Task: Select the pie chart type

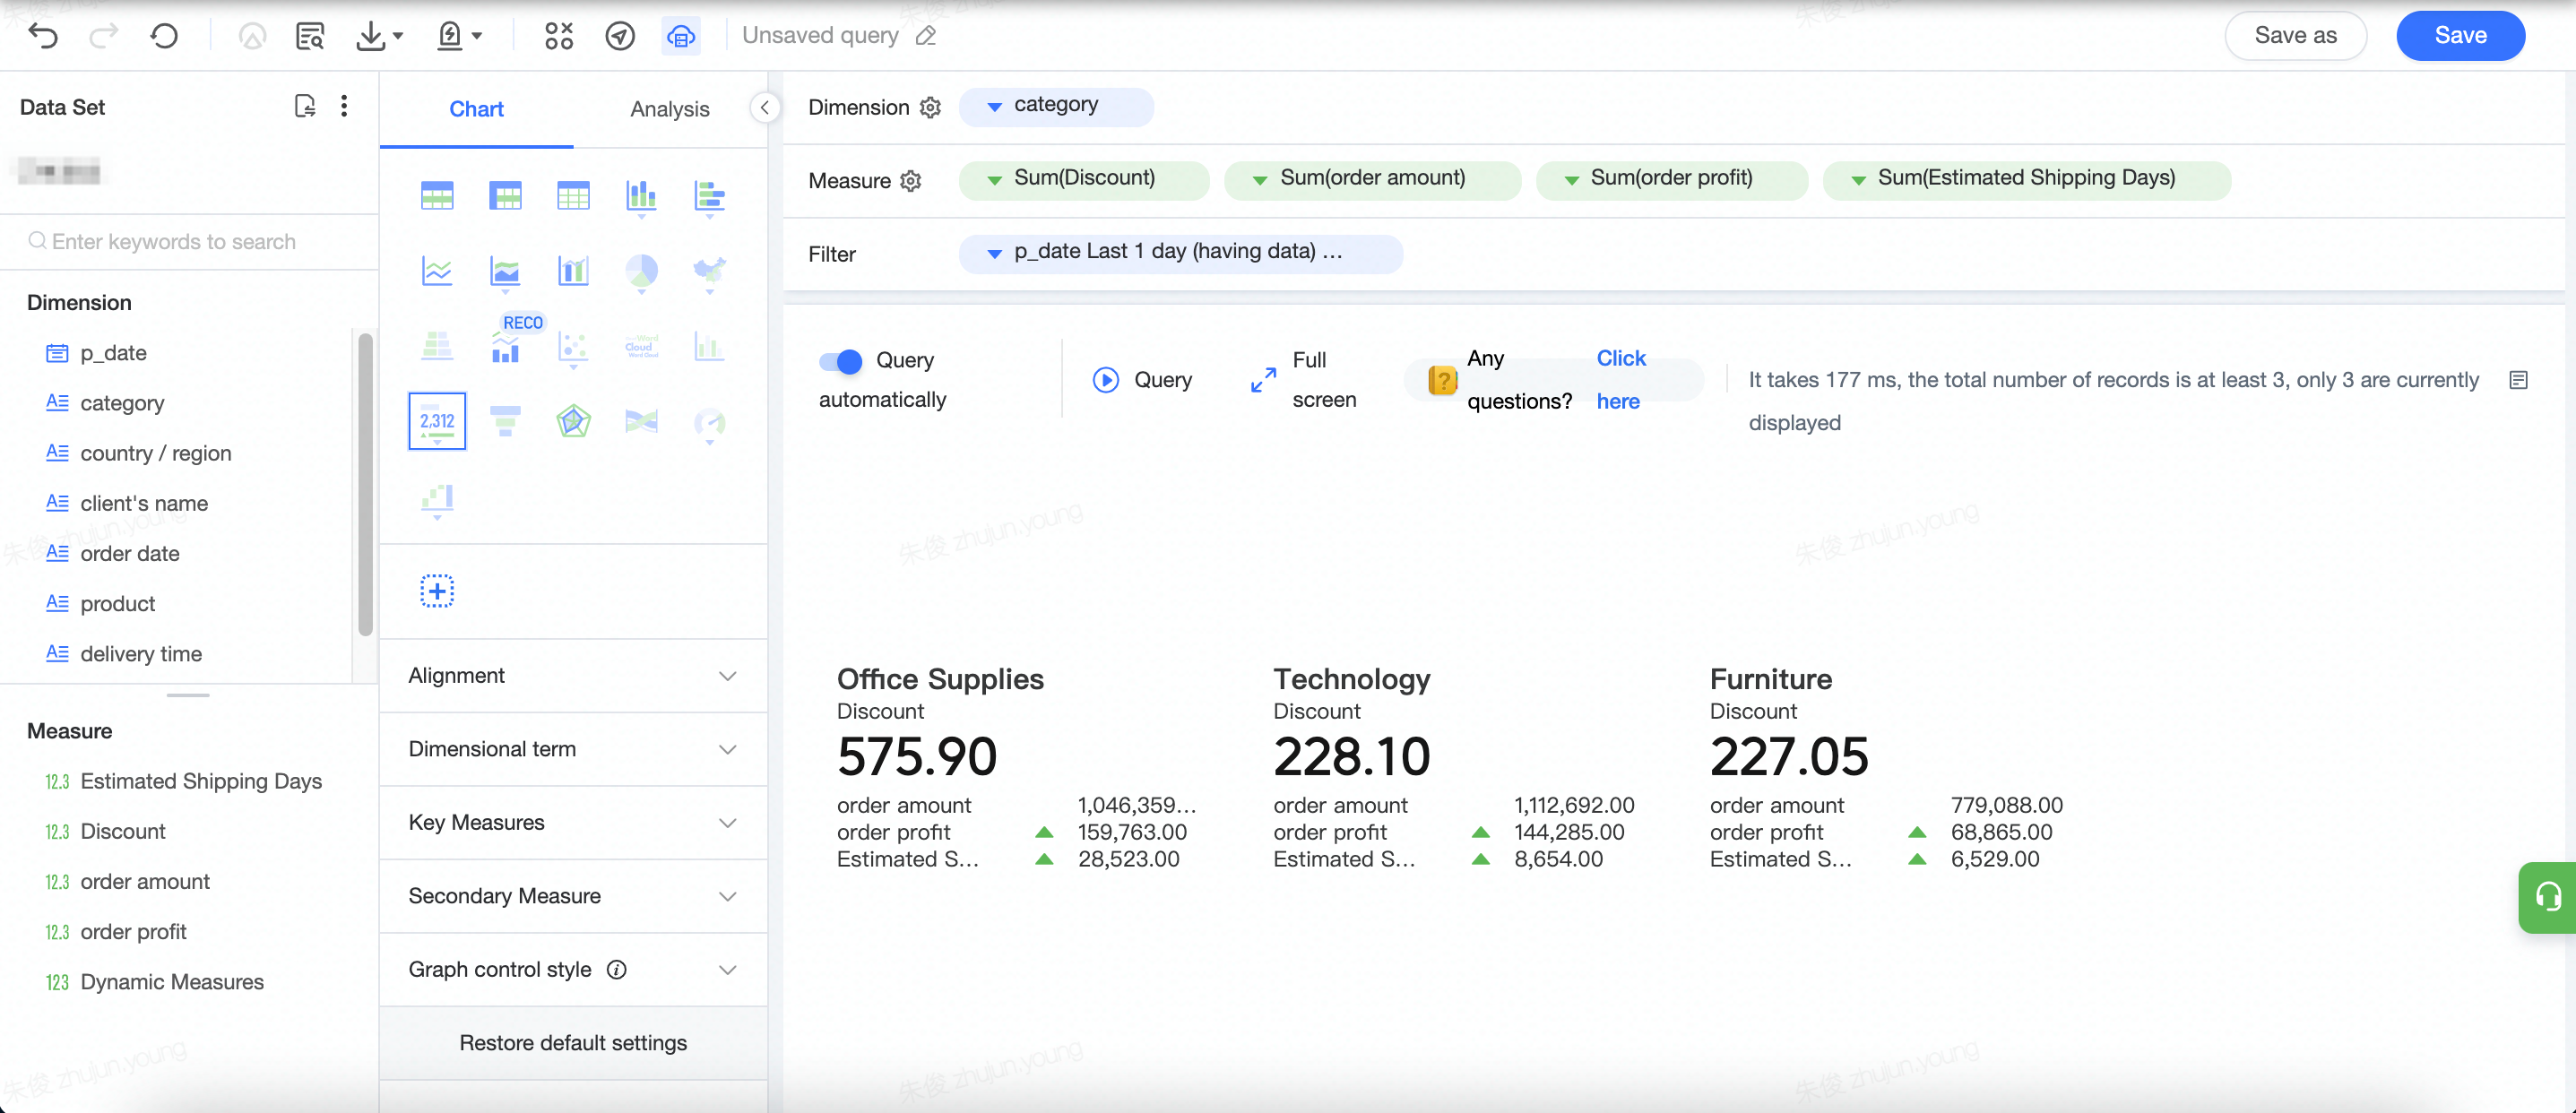Action: tap(641, 271)
